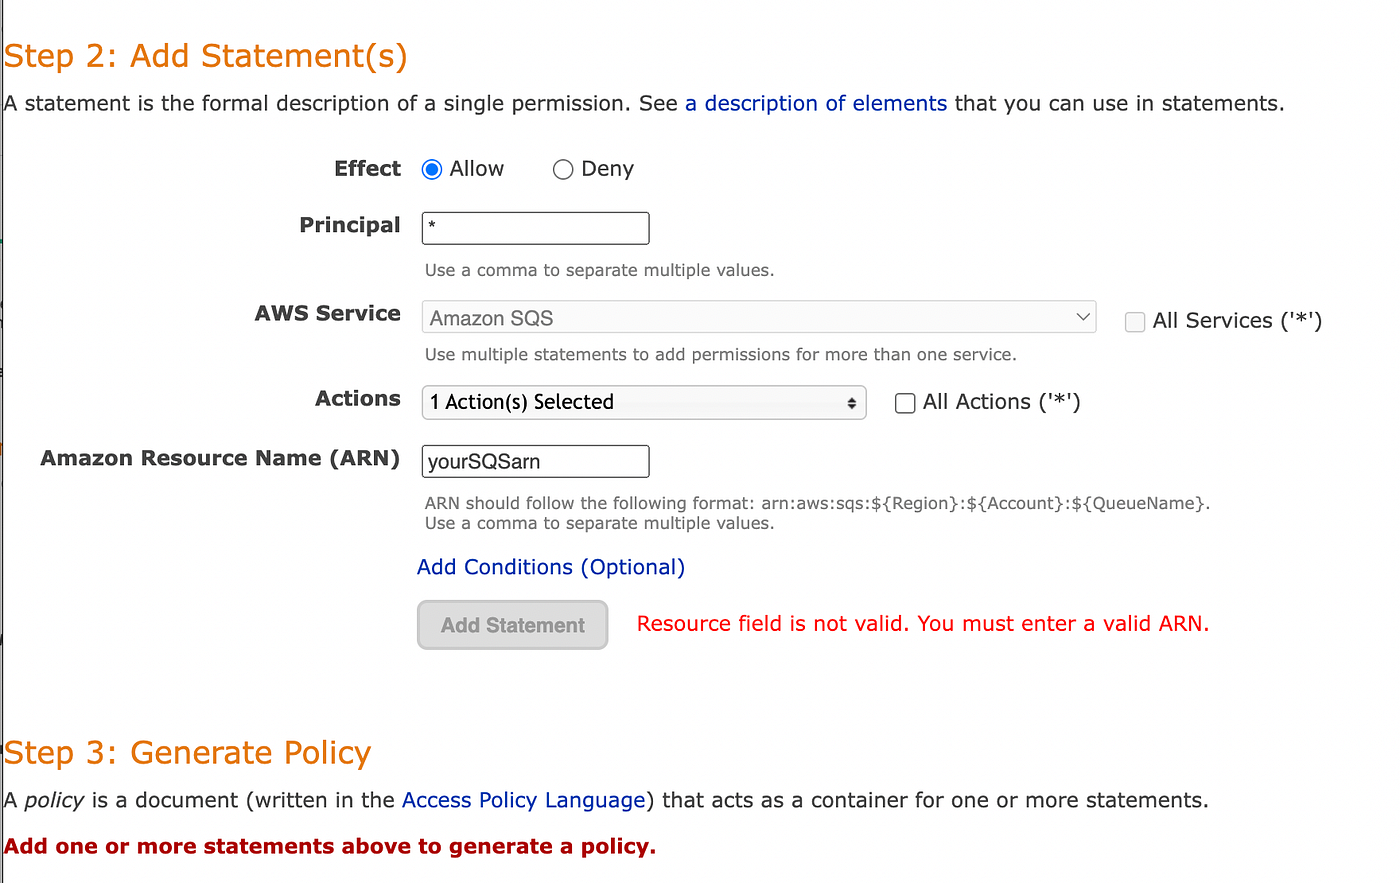Open the description of elements link
Viewport: 1400px width, 883px height.
816,104
